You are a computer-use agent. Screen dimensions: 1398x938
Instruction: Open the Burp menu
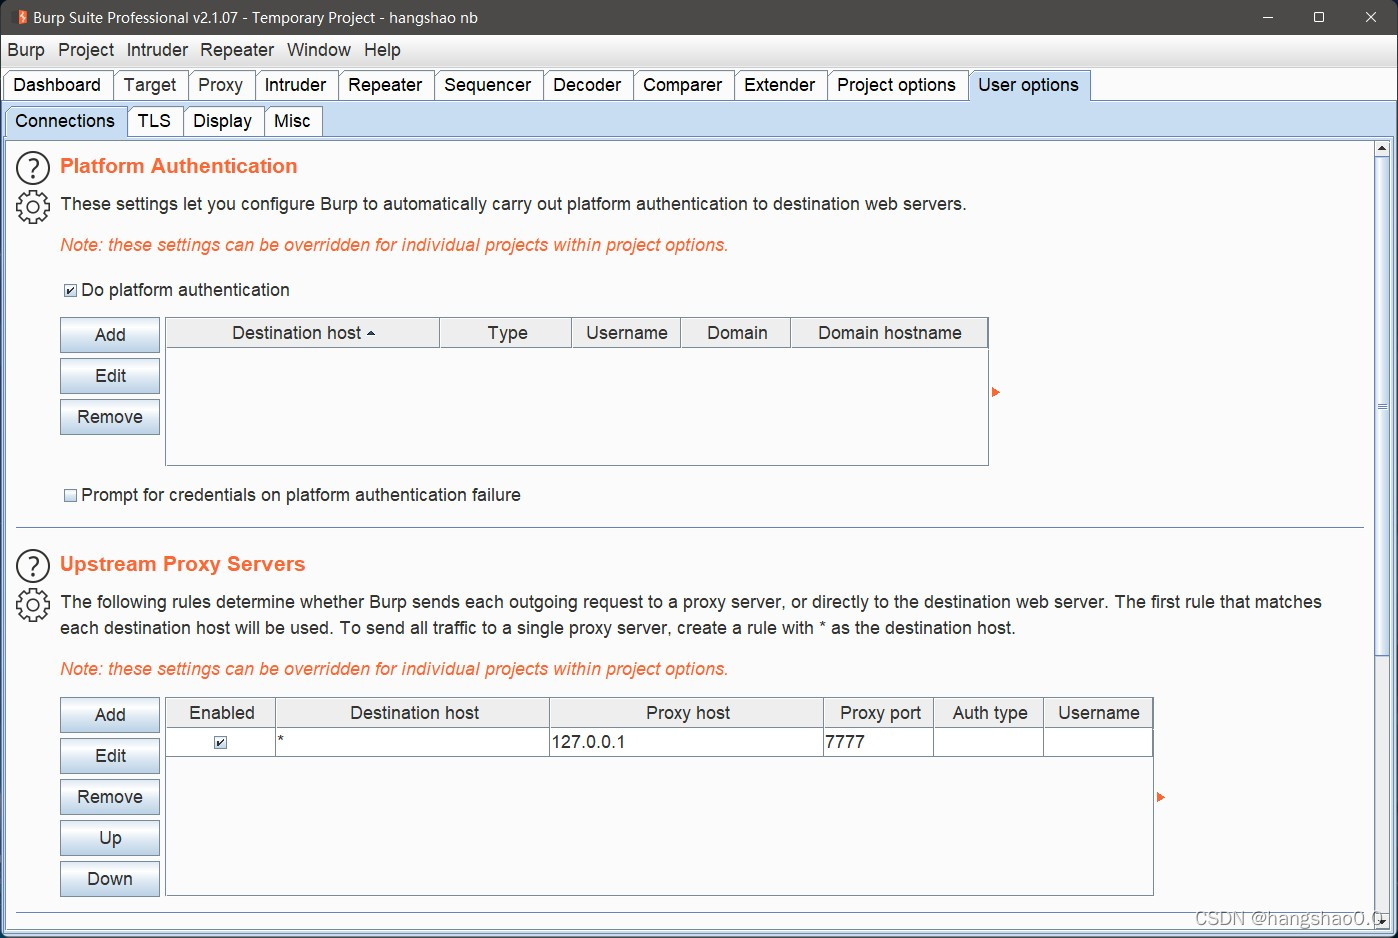pos(26,50)
